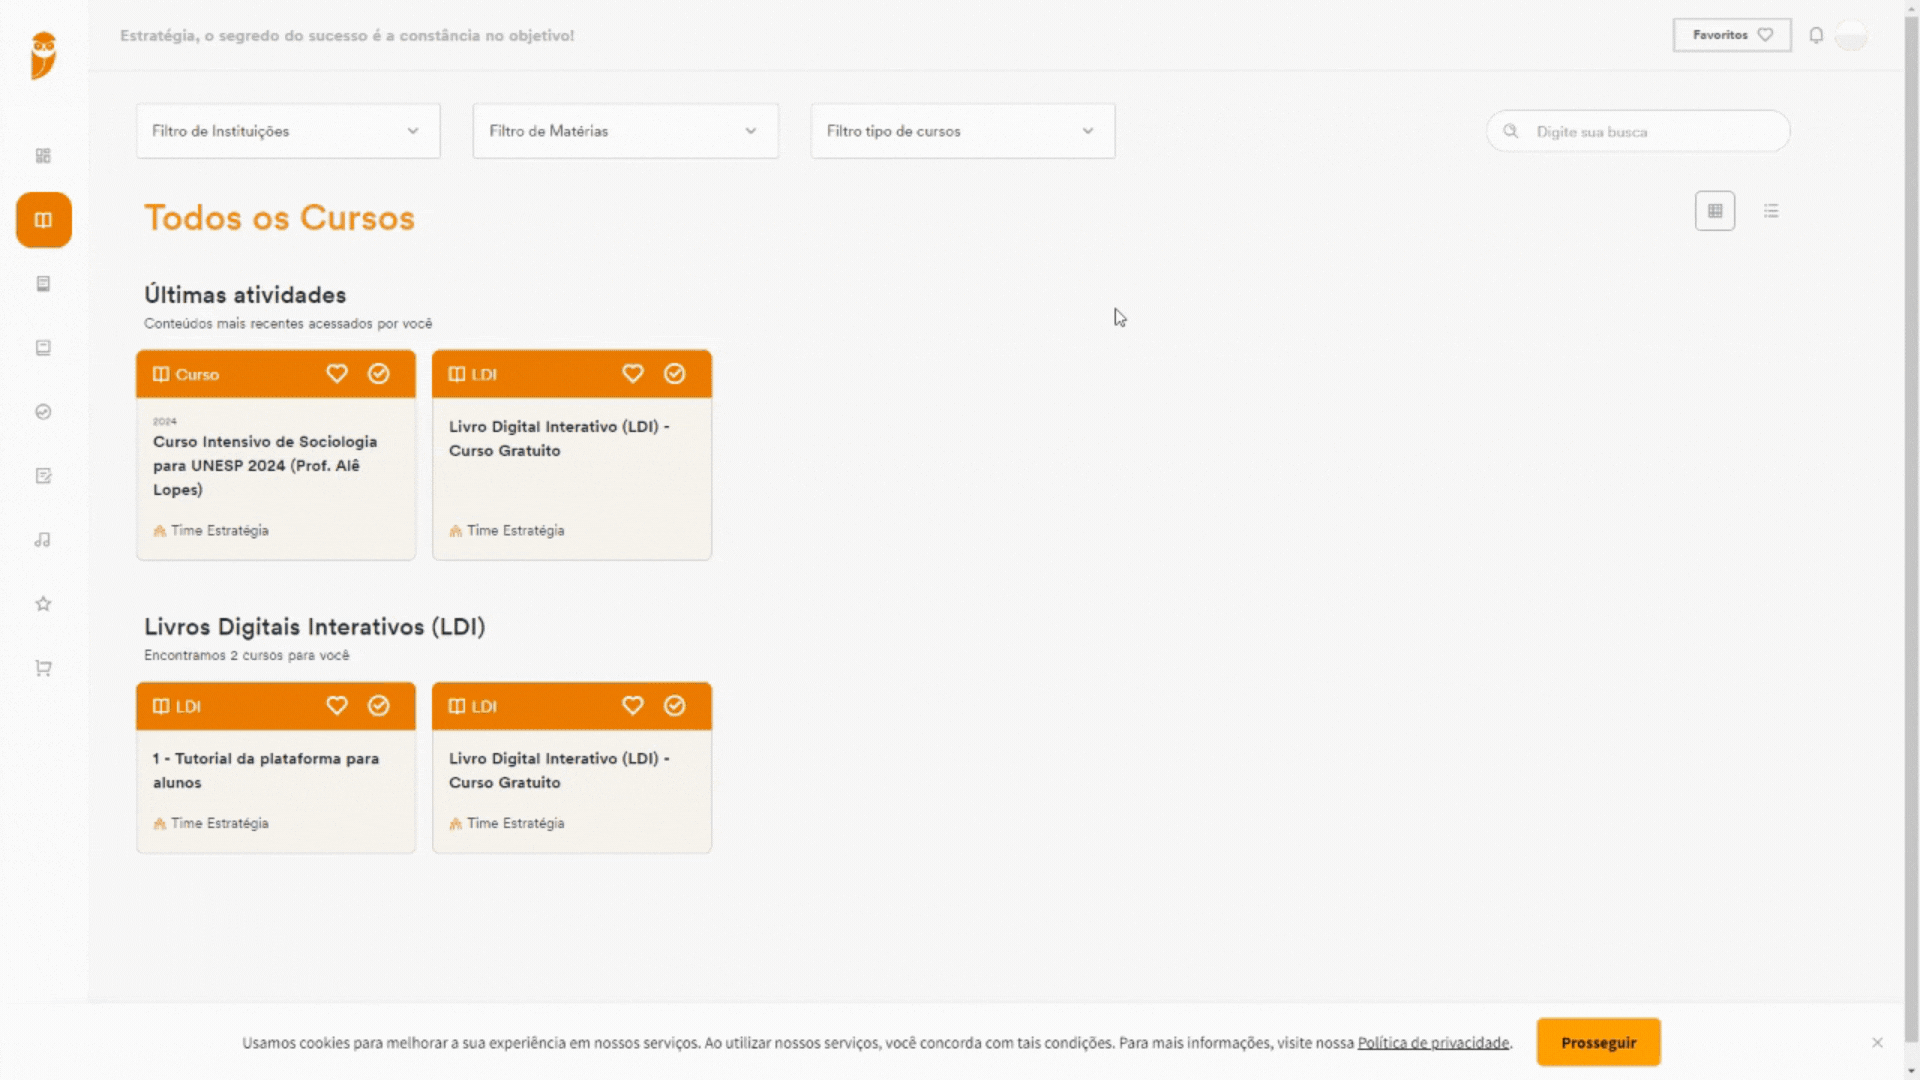Dismiss the cookie banner with the X
This screenshot has width=1920, height=1080.
coord(1877,1042)
